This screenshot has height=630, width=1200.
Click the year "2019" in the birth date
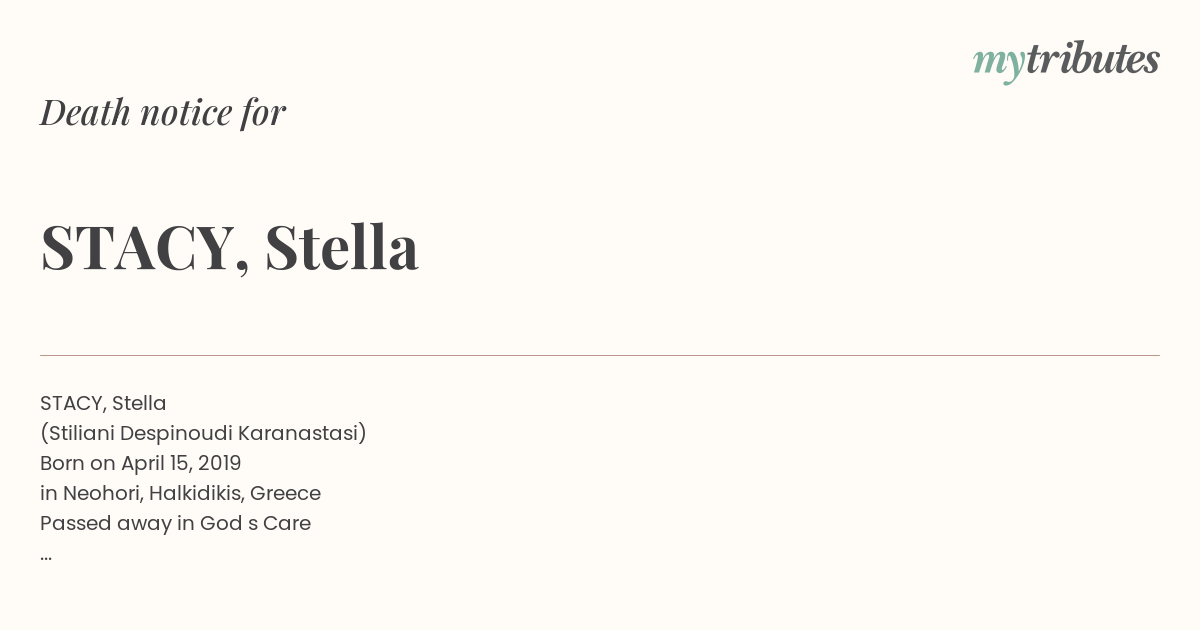click(x=219, y=463)
